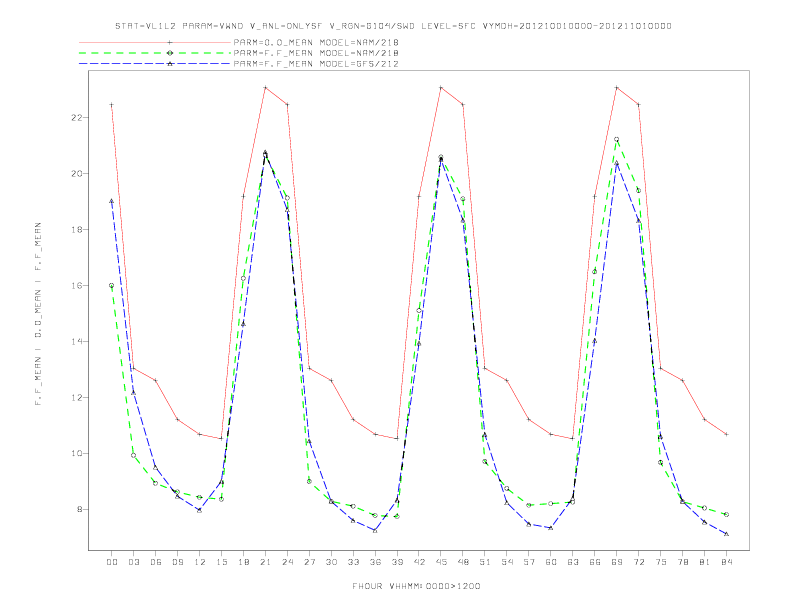The image size is (792, 612).
Task: Select legend text PARM=F.F_MEAN MODEL=GFS/212
Action: [316, 64]
